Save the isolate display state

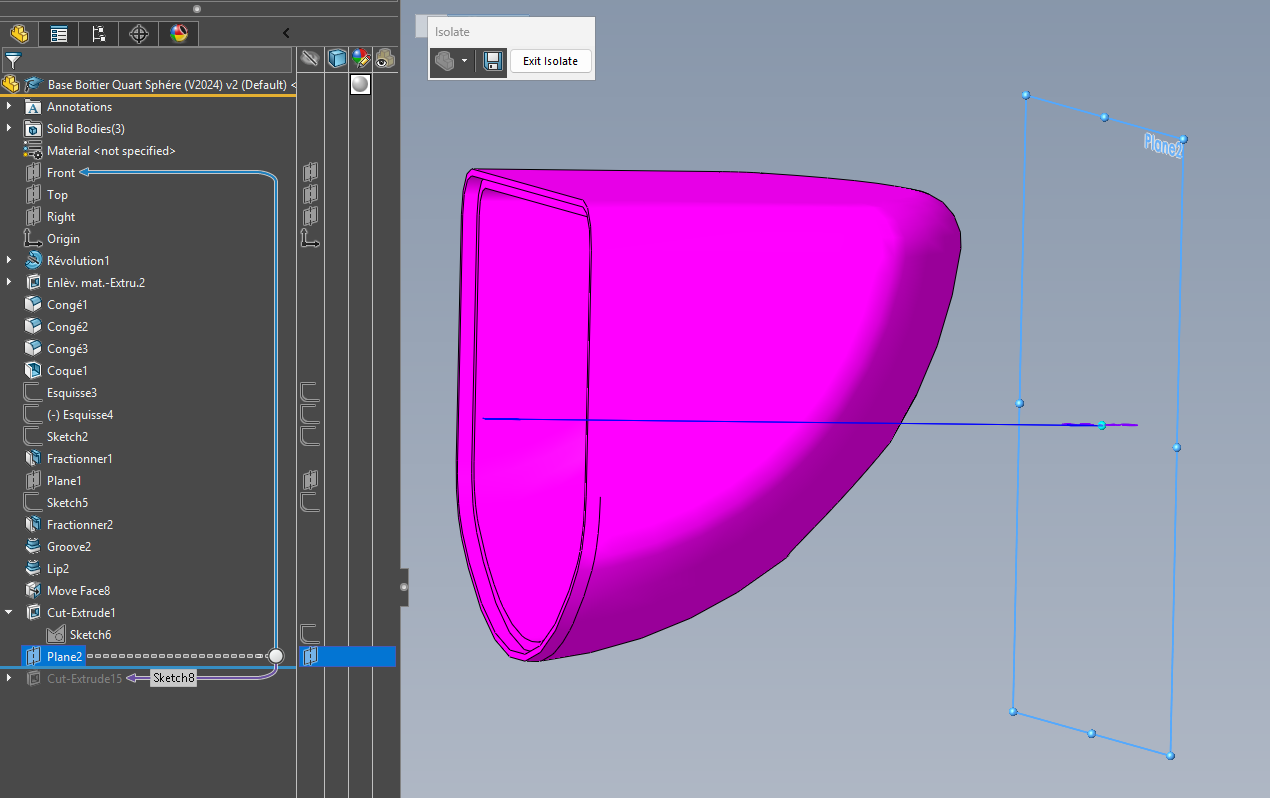coord(493,61)
